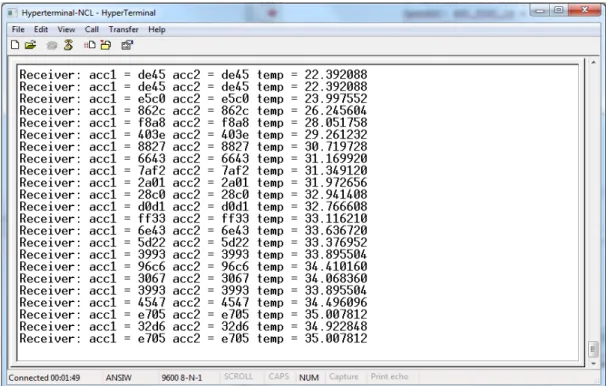The width and height of the screenshot is (606, 386).
Task: Click the temp value 34.496096
Action: tap(335, 302)
